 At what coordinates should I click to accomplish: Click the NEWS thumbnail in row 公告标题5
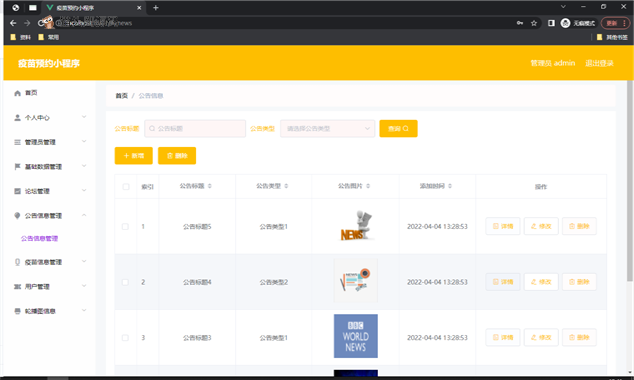pos(356,226)
